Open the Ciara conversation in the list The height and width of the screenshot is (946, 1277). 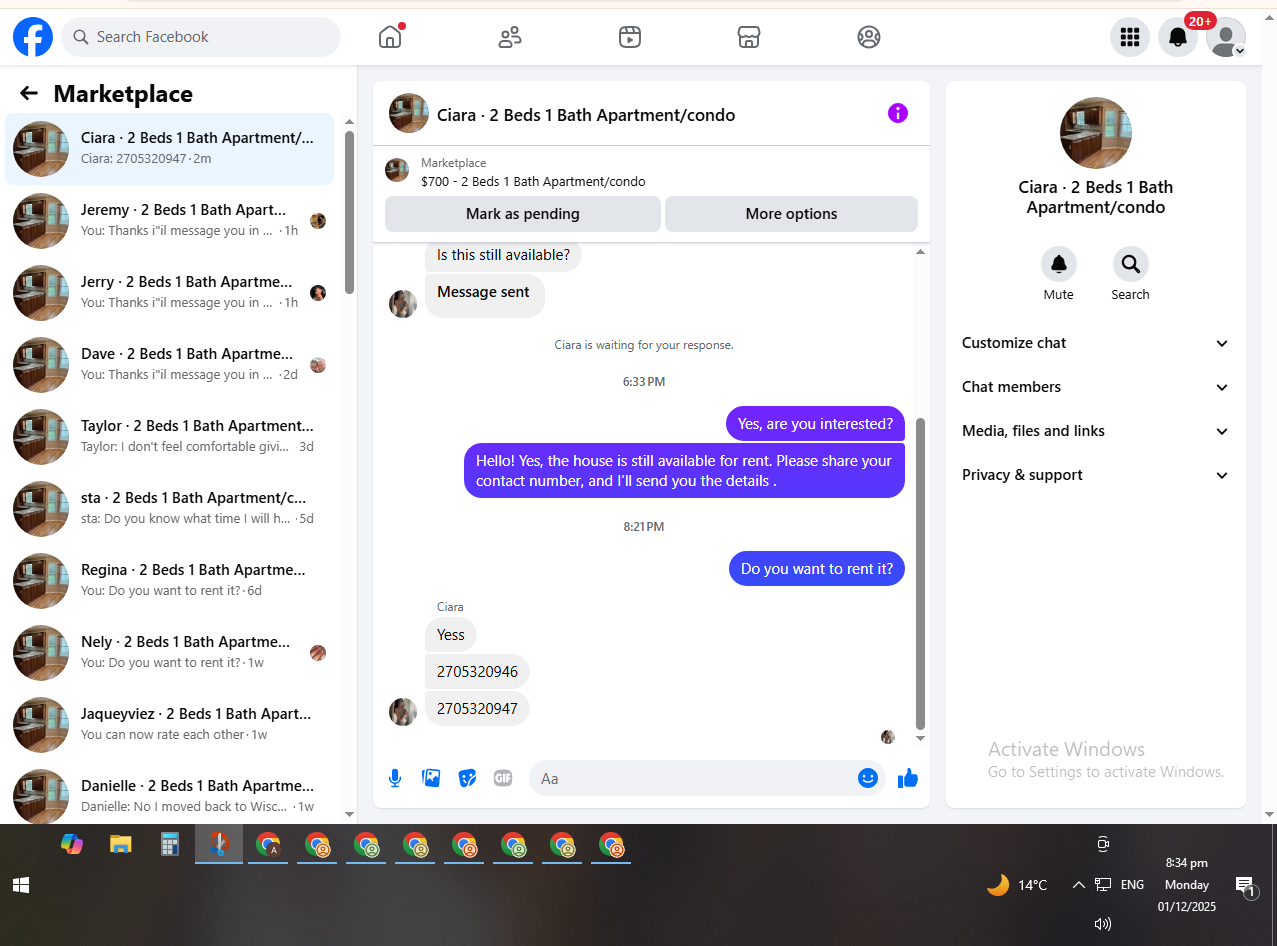[170, 149]
